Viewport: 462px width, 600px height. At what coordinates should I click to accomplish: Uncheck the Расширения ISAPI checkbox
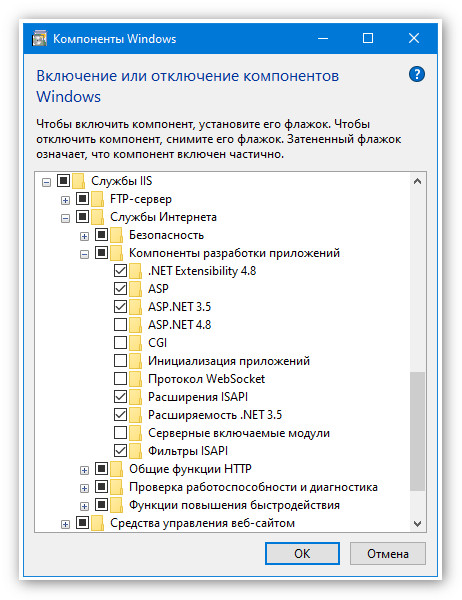pyautogui.click(x=121, y=396)
